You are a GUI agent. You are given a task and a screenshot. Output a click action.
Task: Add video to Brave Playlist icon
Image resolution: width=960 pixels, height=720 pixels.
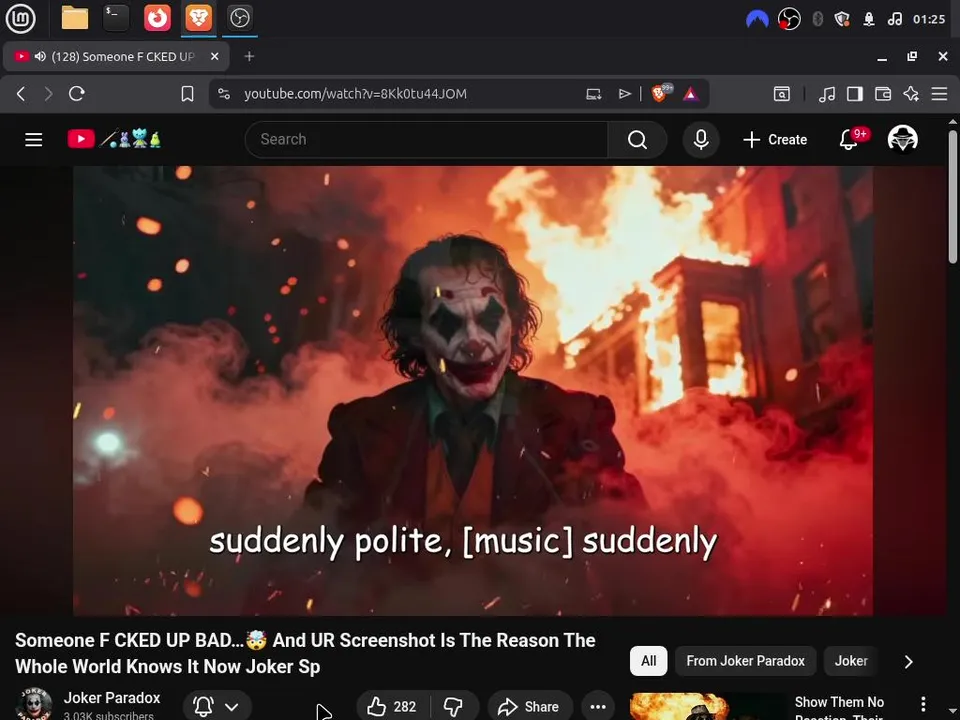pos(624,94)
